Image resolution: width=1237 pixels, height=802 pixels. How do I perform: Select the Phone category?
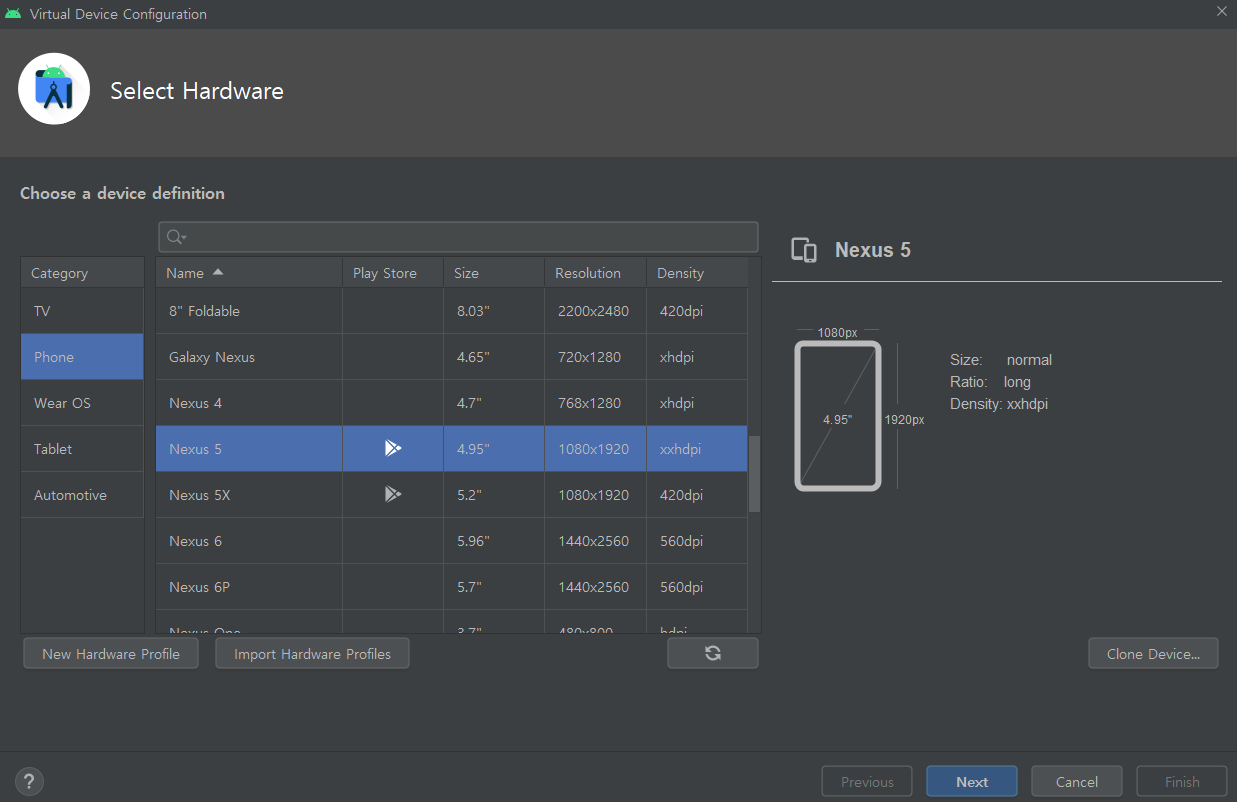click(82, 357)
